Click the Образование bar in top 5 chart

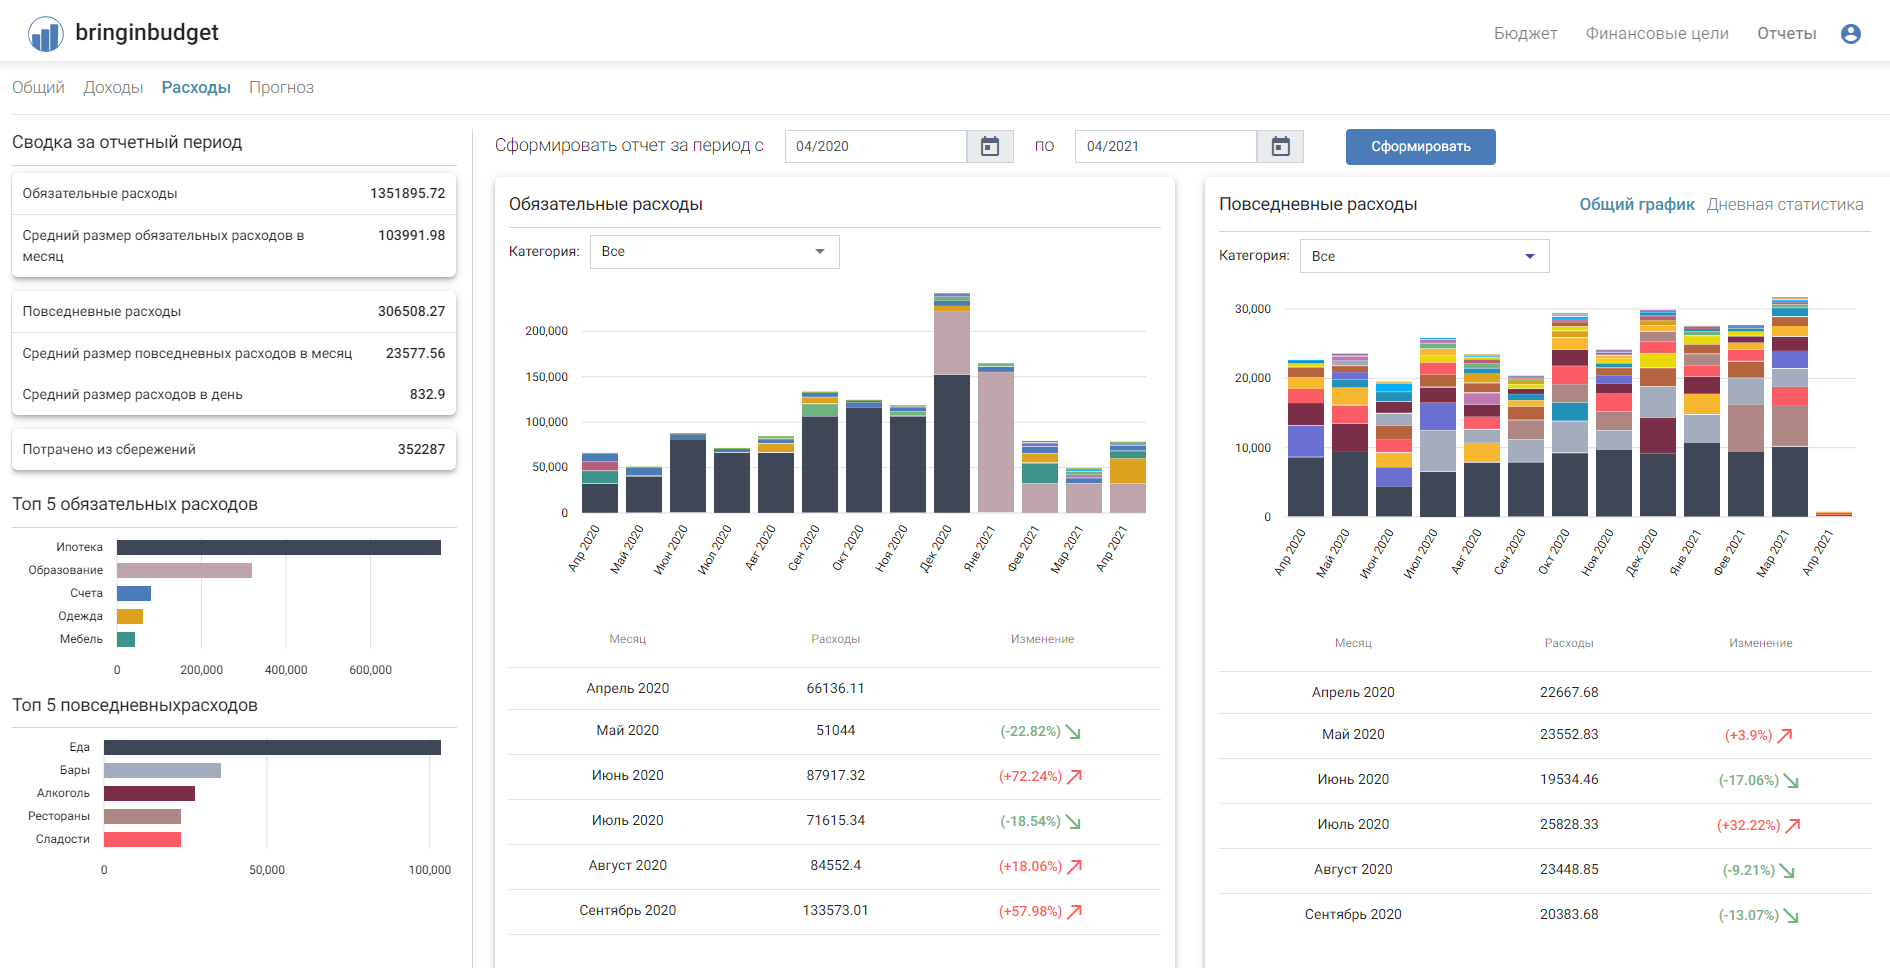click(x=184, y=571)
